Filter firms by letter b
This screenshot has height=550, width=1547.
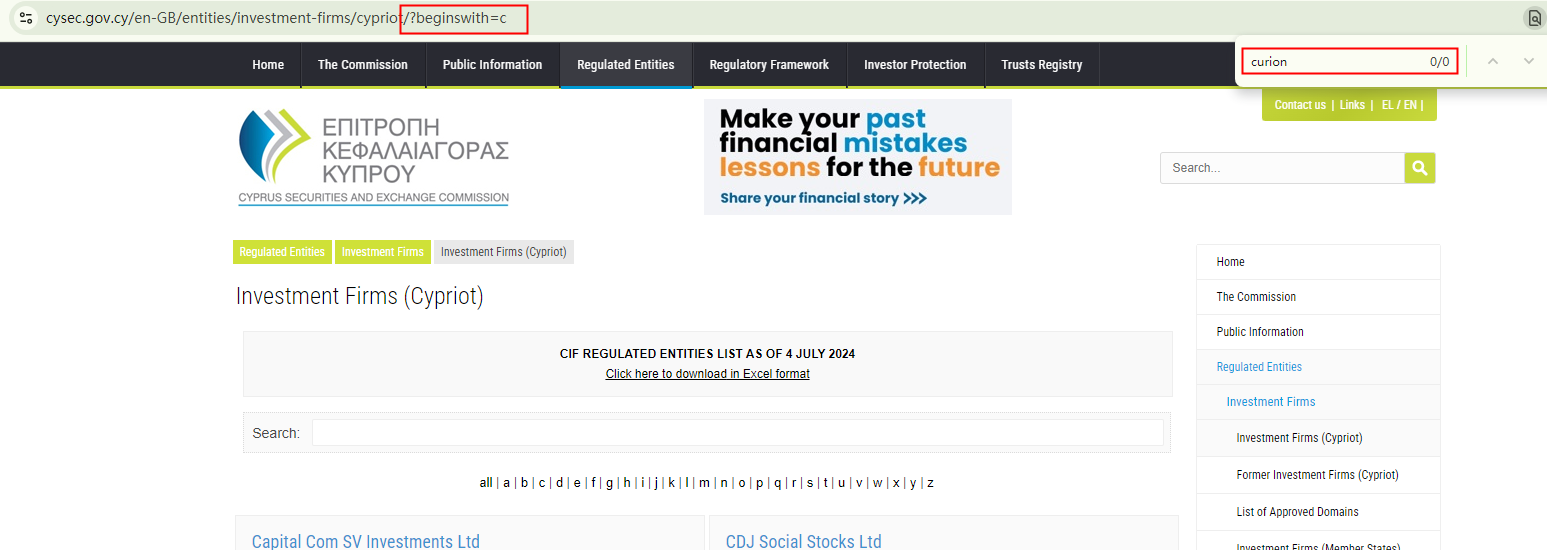524,483
